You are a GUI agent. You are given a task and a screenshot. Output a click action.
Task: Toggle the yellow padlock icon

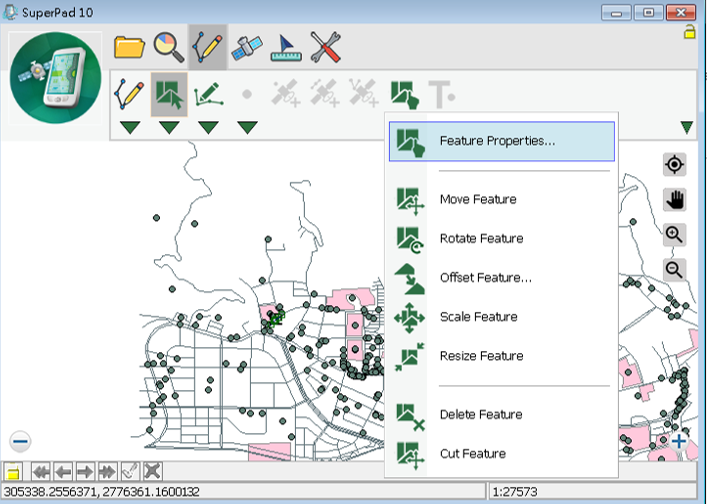689,32
